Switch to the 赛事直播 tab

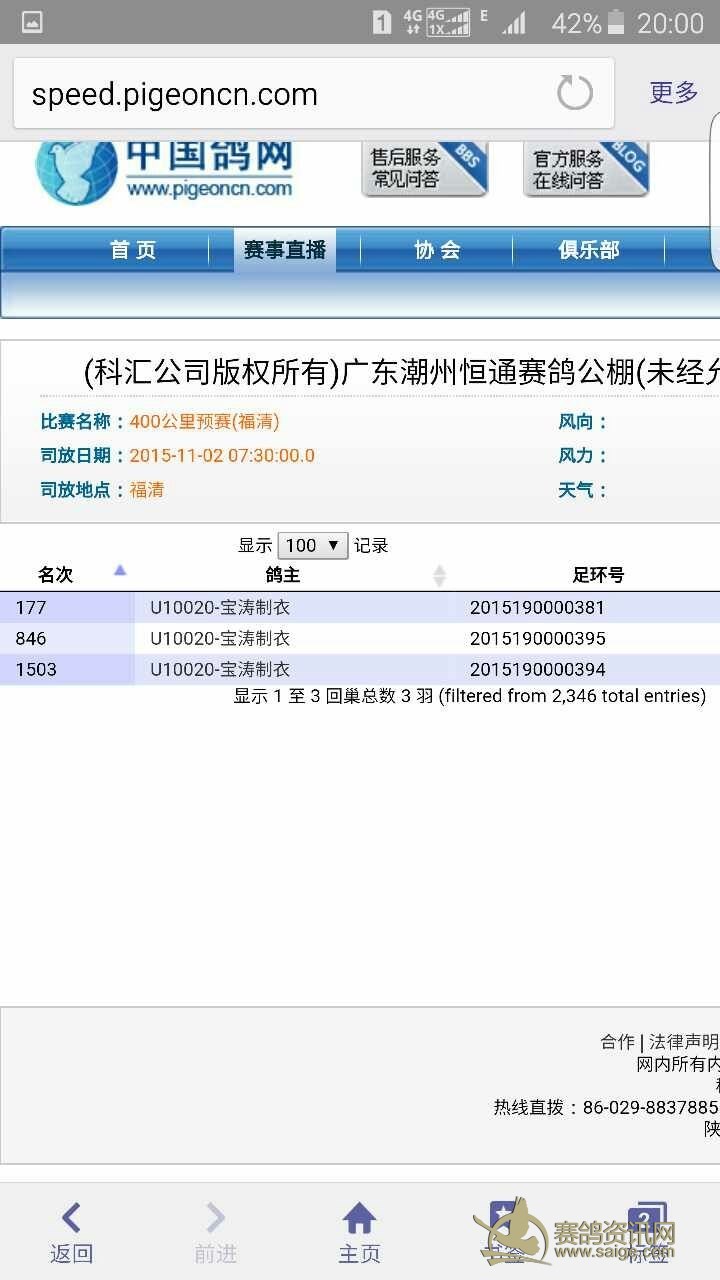coord(285,250)
